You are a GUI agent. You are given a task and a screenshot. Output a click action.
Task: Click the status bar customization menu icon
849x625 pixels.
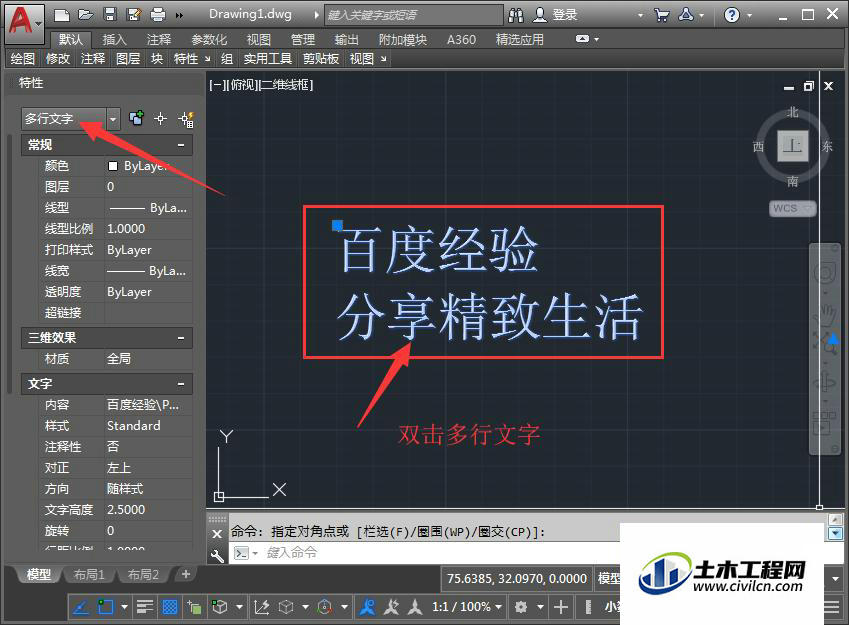point(832,607)
